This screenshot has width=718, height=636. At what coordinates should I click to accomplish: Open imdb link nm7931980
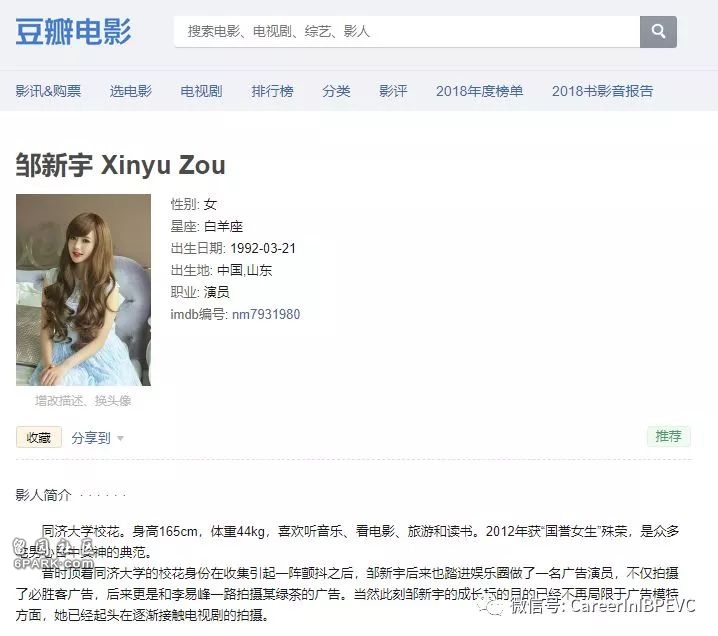[x=266, y=315]
